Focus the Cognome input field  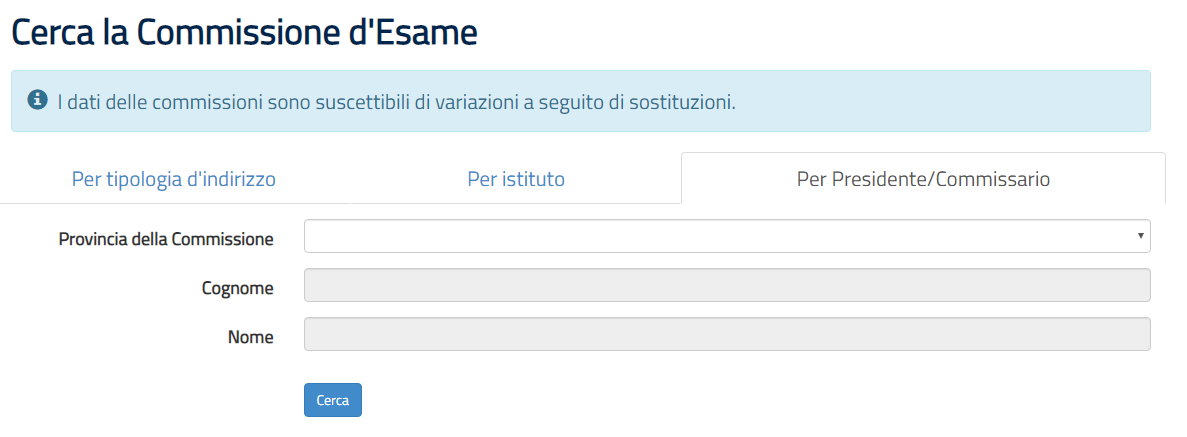click(727, 286)
